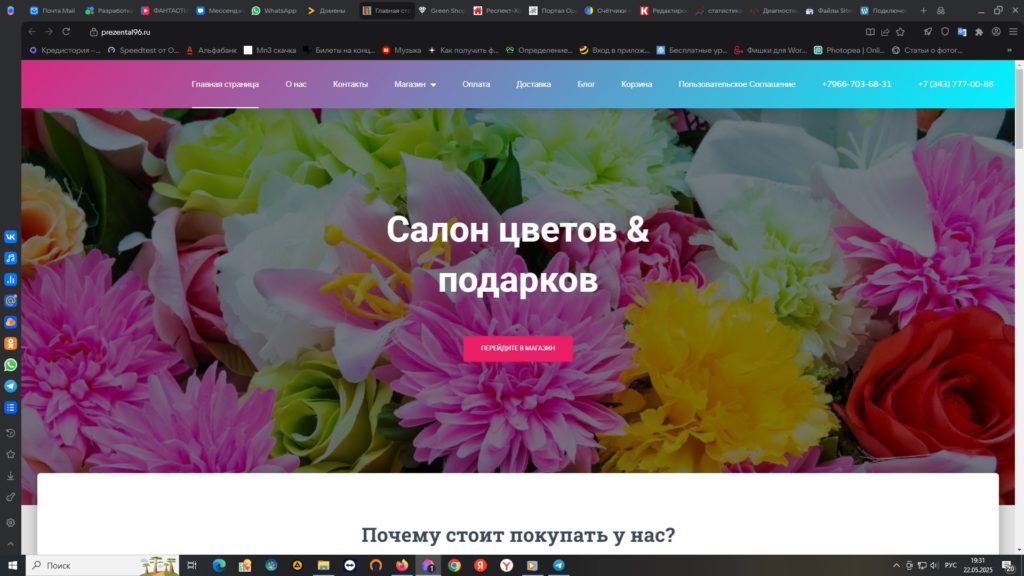The height and width of the screenshot is (576, 1024).
Task: Open Google Chrome from taskbar
Action: (x=454, y=566)
